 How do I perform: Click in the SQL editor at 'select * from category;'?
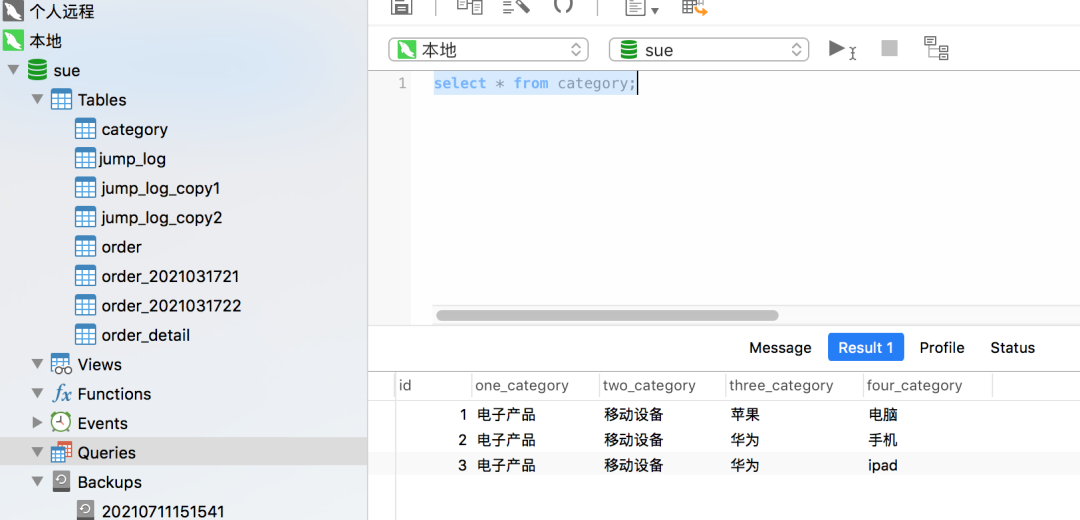tap(534, 83)
